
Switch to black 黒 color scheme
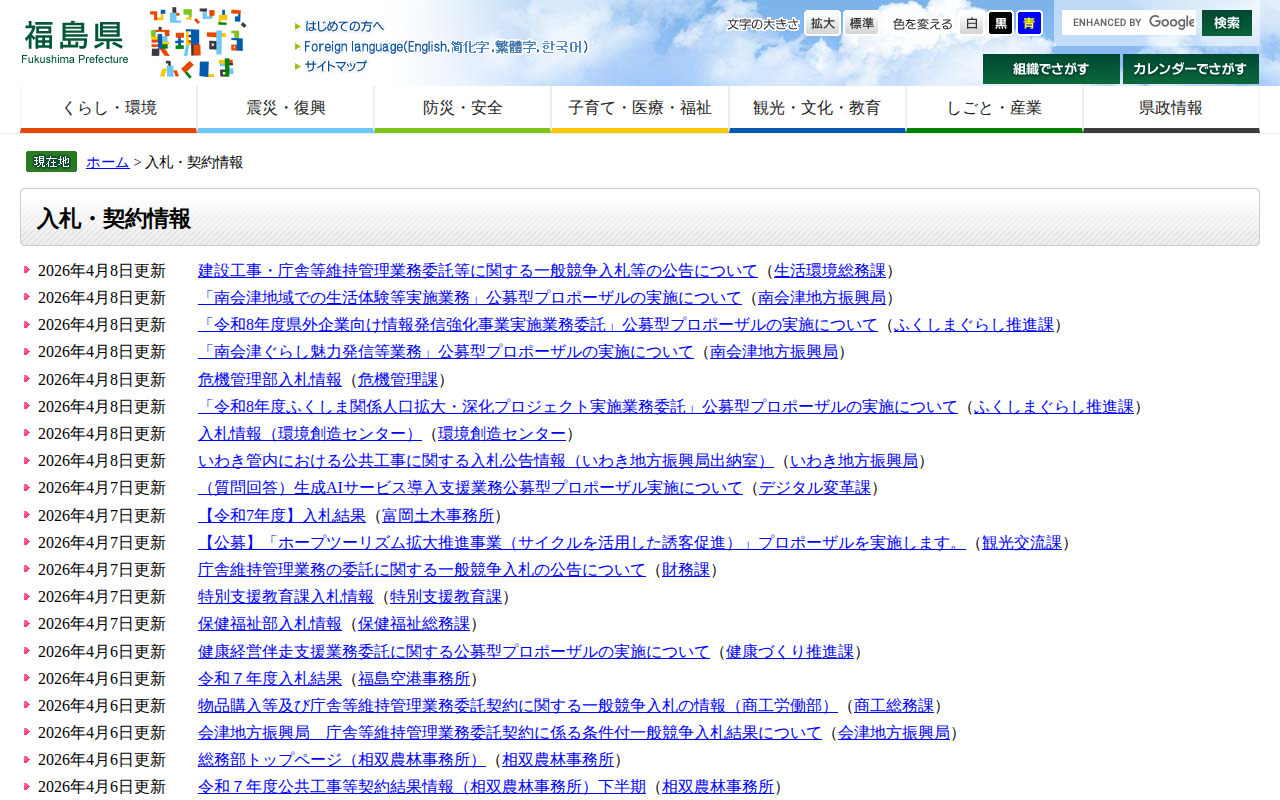coord(1000,23)
